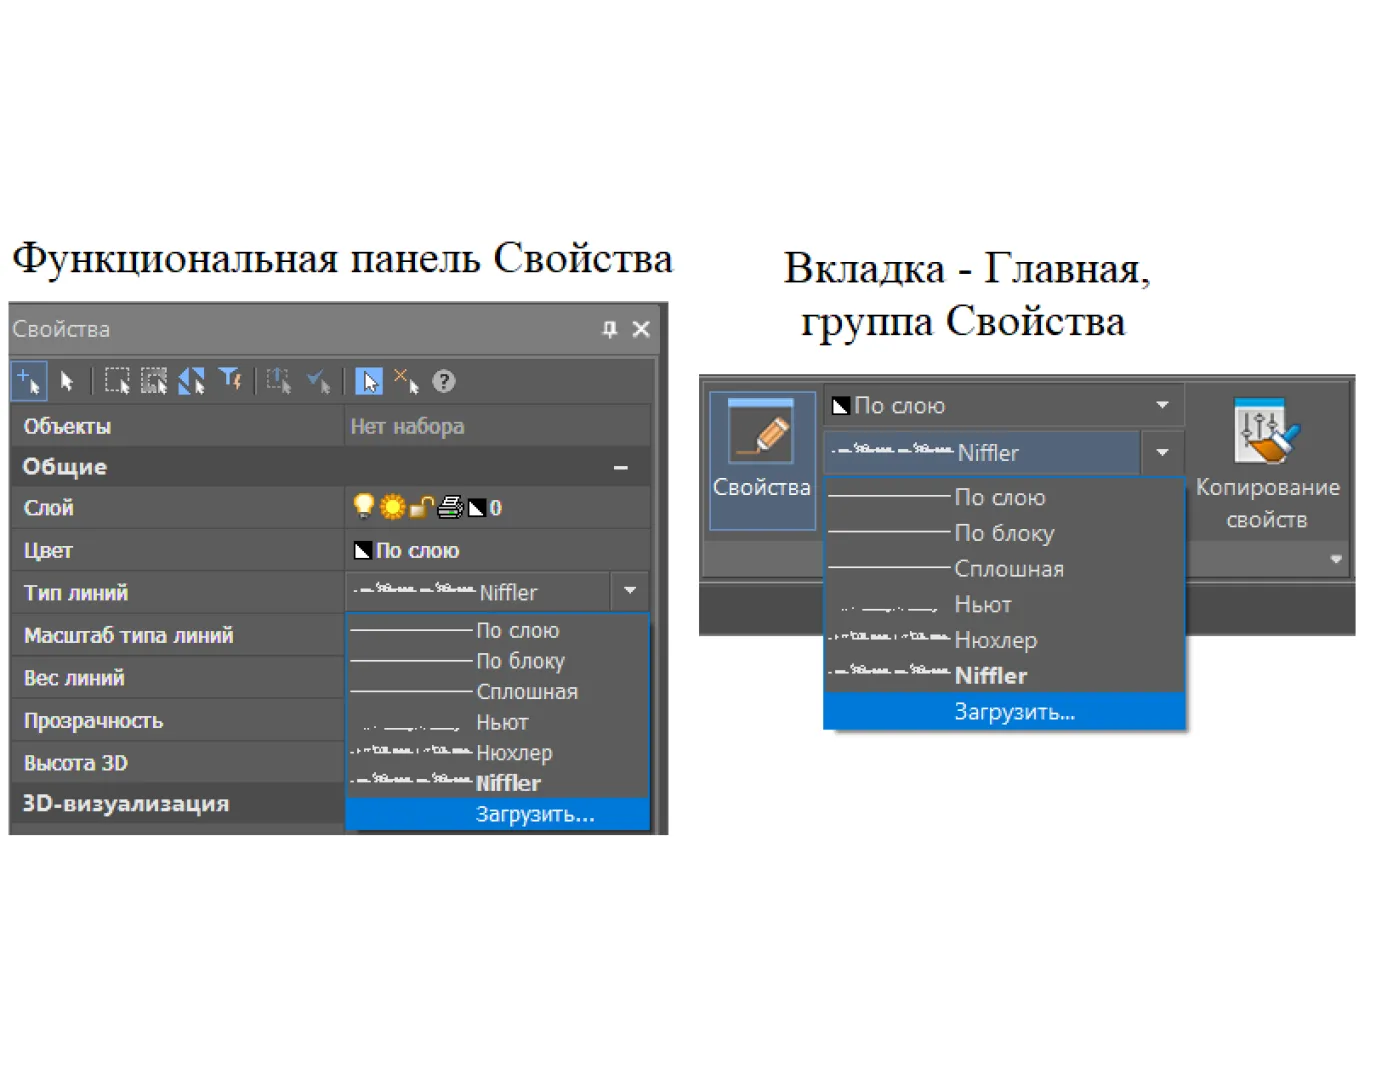
Task: Click the color swatch in the Цвет row
Action: [x=363, y=551]
